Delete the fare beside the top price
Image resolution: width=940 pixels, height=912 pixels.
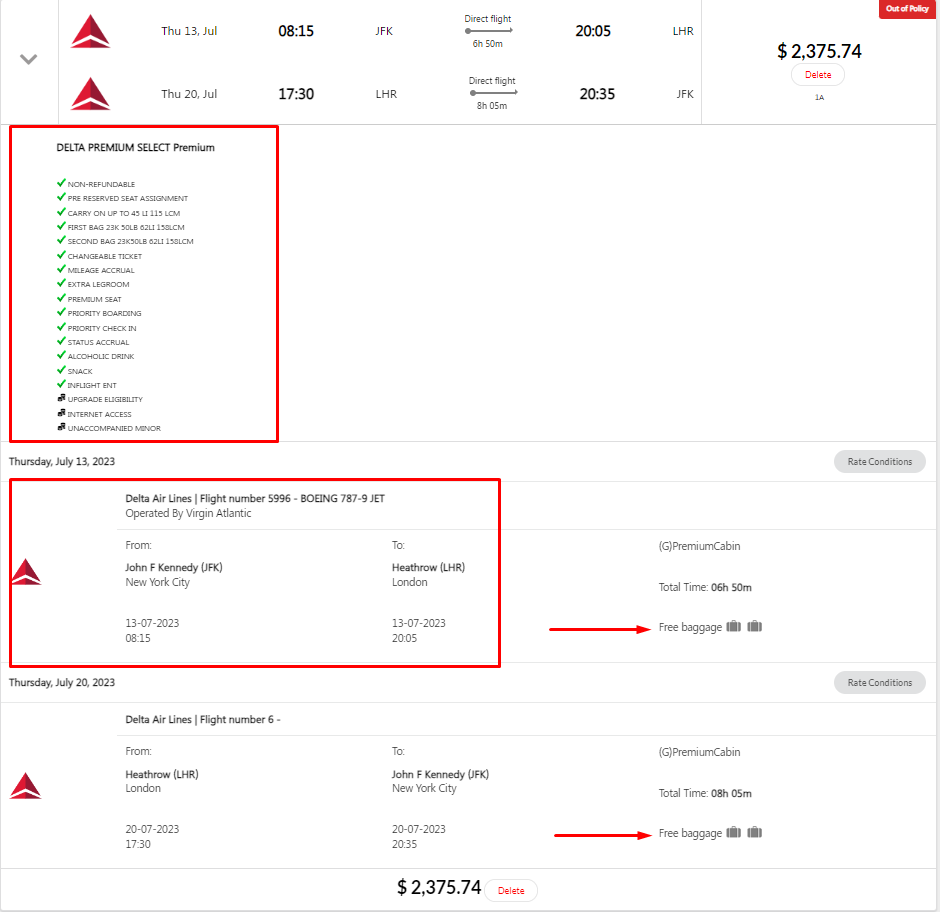tap(818, 75)
